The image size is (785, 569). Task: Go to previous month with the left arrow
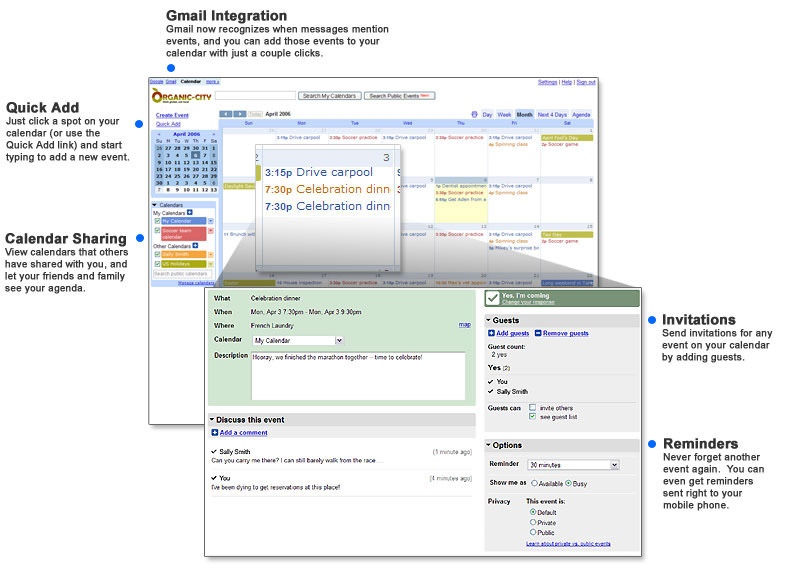pos(225,114)
